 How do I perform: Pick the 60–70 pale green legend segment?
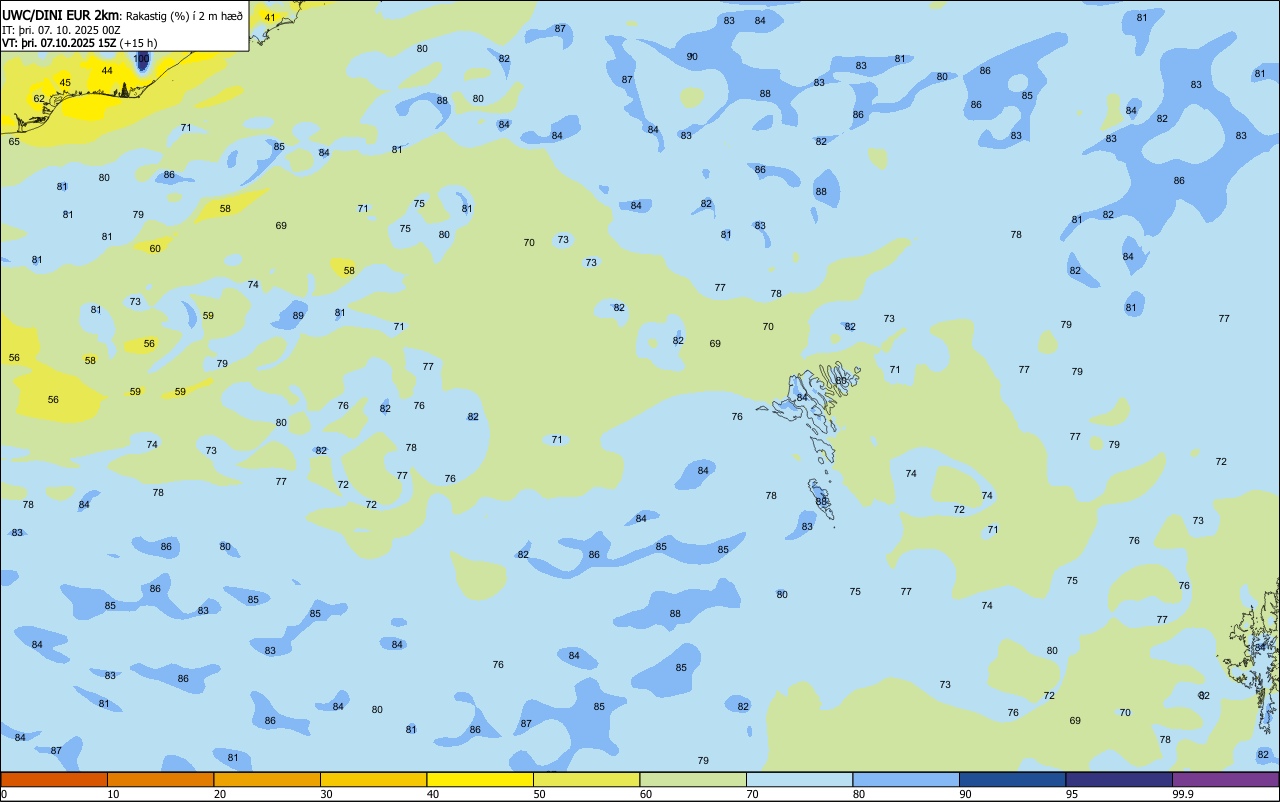(x=693, y=779)
